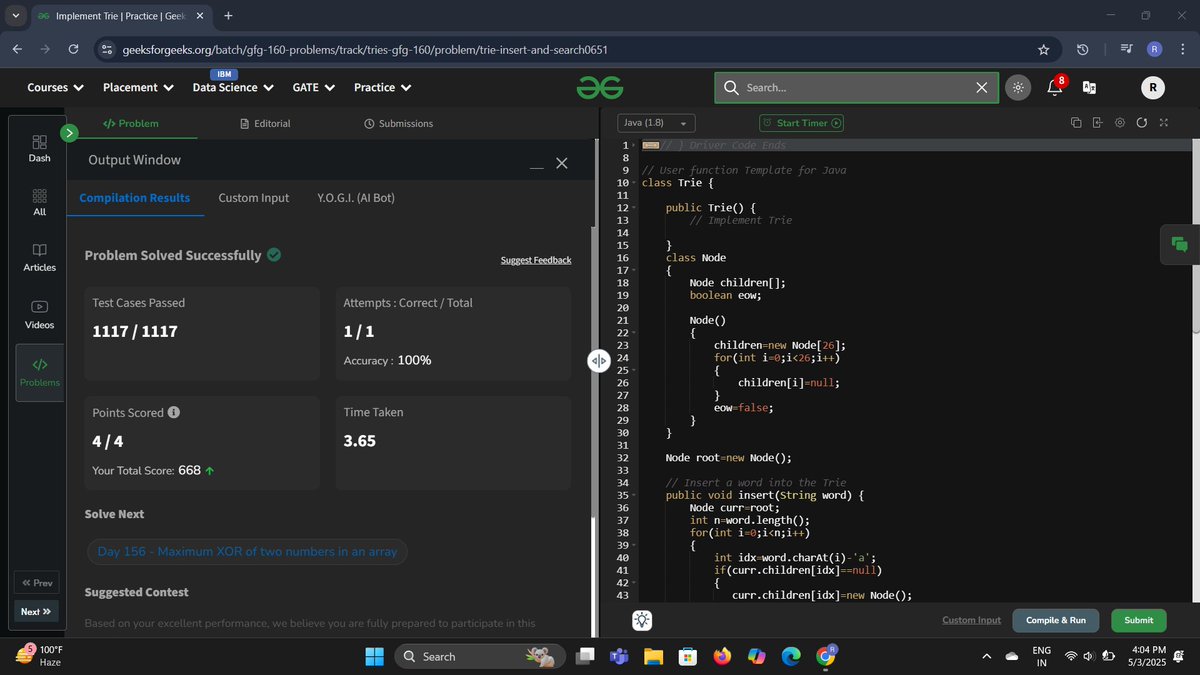Screen dimensions: 1200x675
Task: Select the Compilation Results tab
Action: point(135,198)
